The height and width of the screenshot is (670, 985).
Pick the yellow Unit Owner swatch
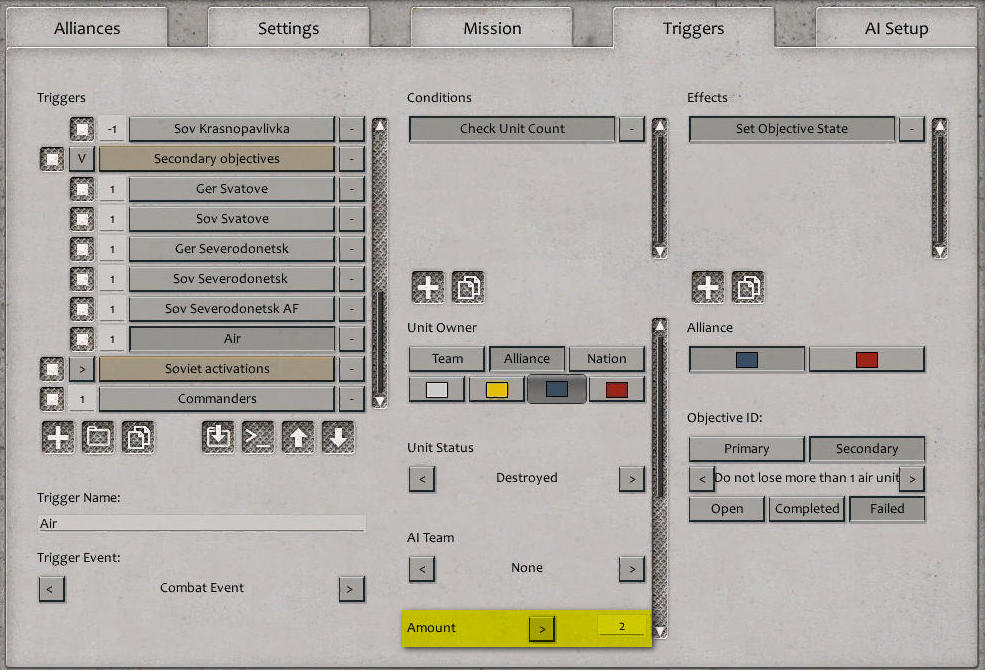(x=497, y=389)
